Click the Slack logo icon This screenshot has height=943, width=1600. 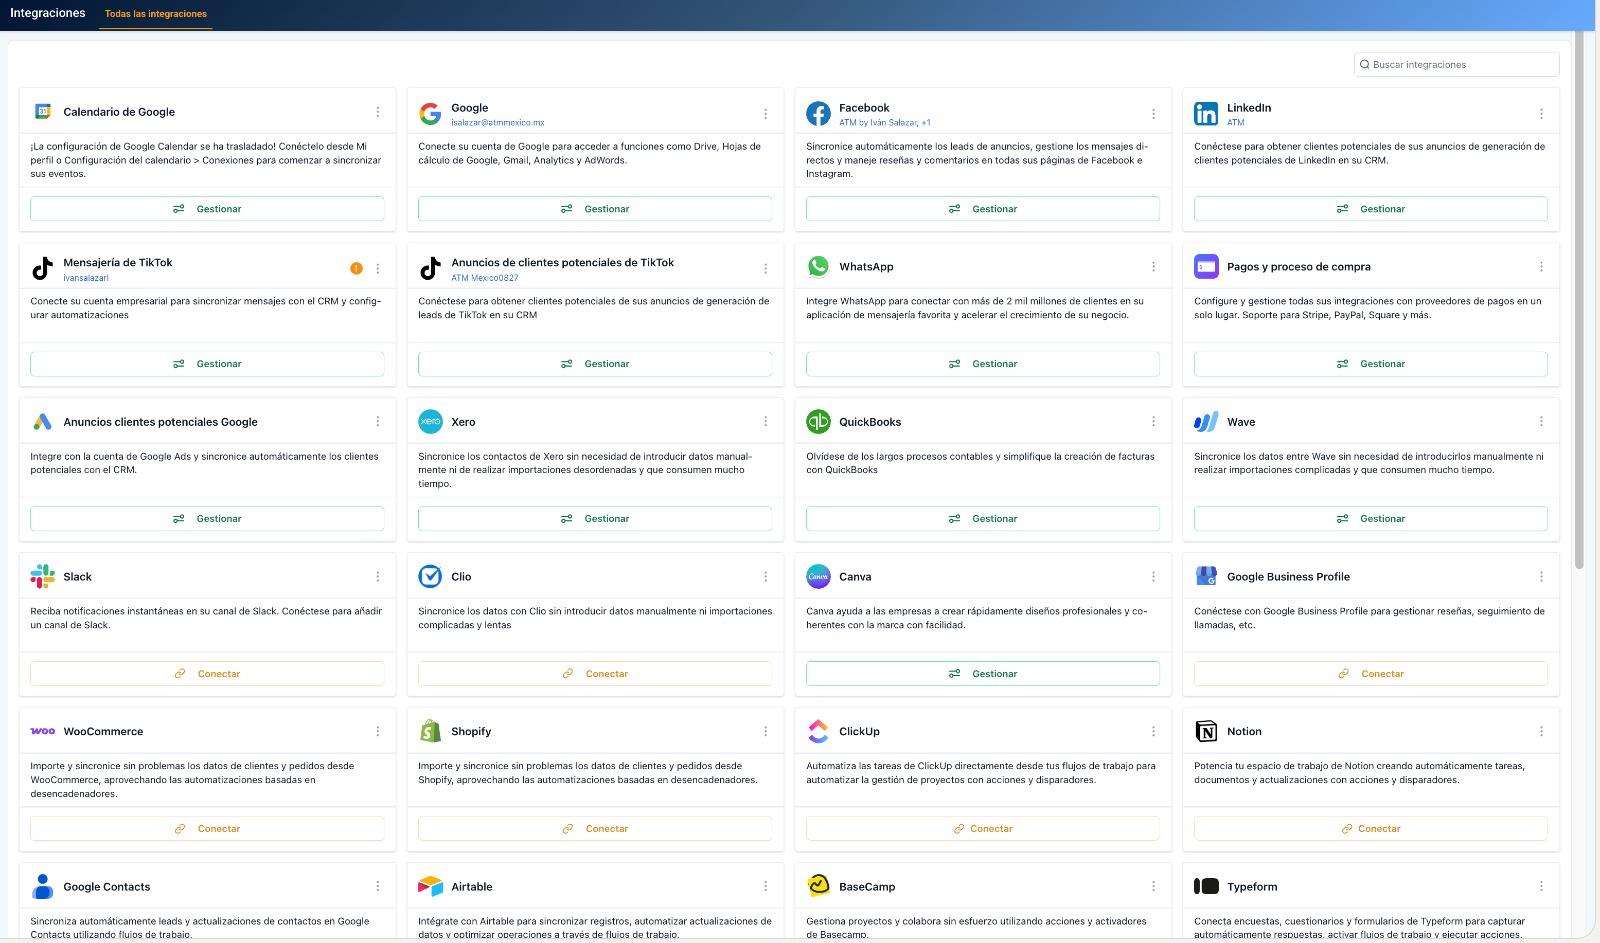pos(42,576)
